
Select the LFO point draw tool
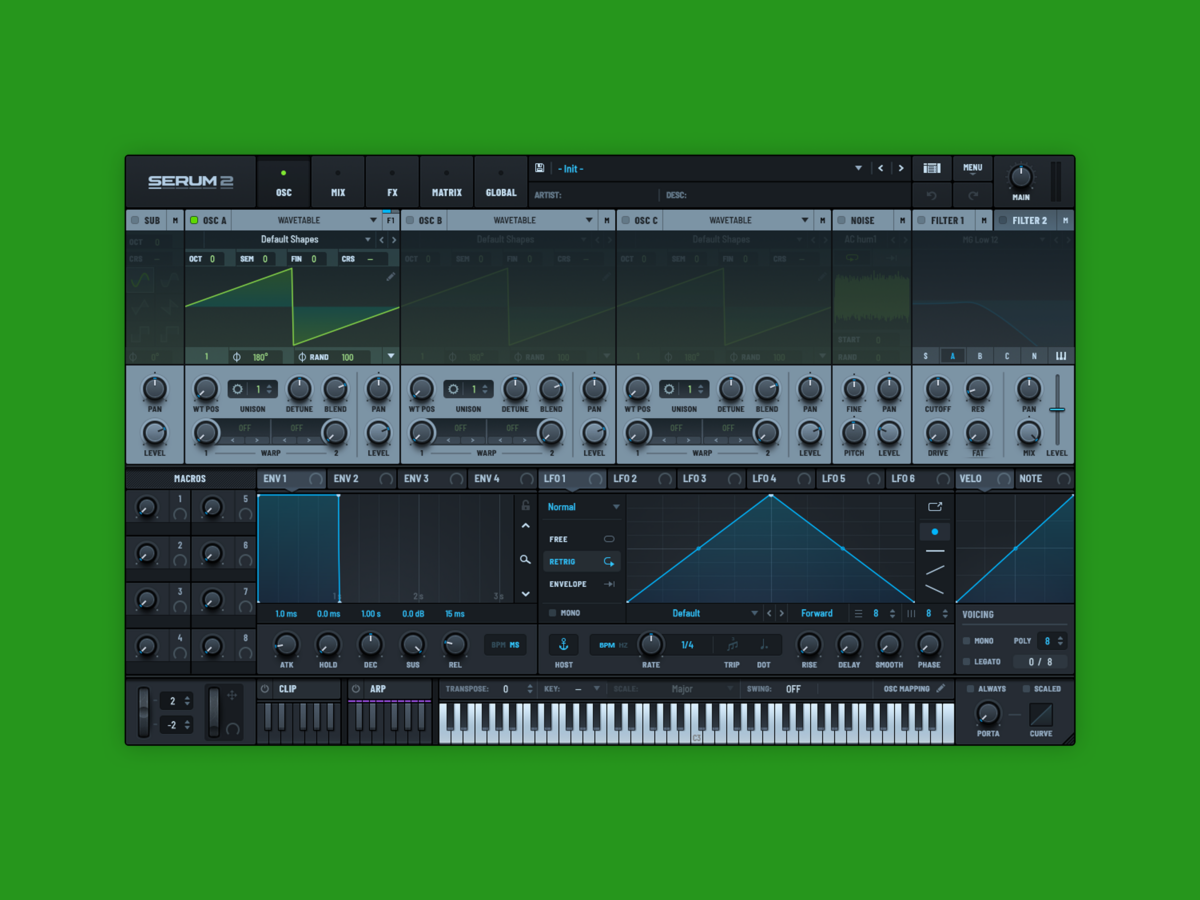coord(935,532)
